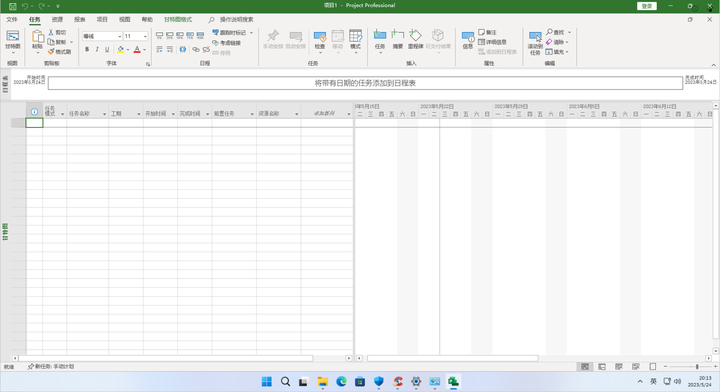Click the link tasks chain icon
Image resolution: width=720 pixels, height=392 pixels.
[x=196, y=49]
